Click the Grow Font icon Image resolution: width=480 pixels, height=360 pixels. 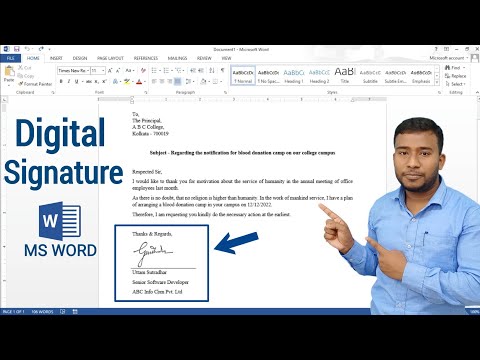(110, 71)
